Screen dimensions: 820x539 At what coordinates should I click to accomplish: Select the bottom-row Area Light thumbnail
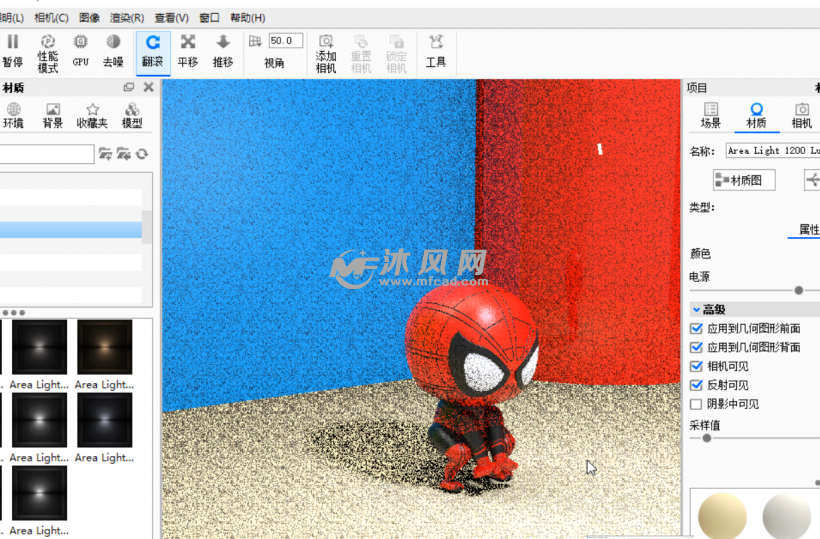tap(39, 494)
